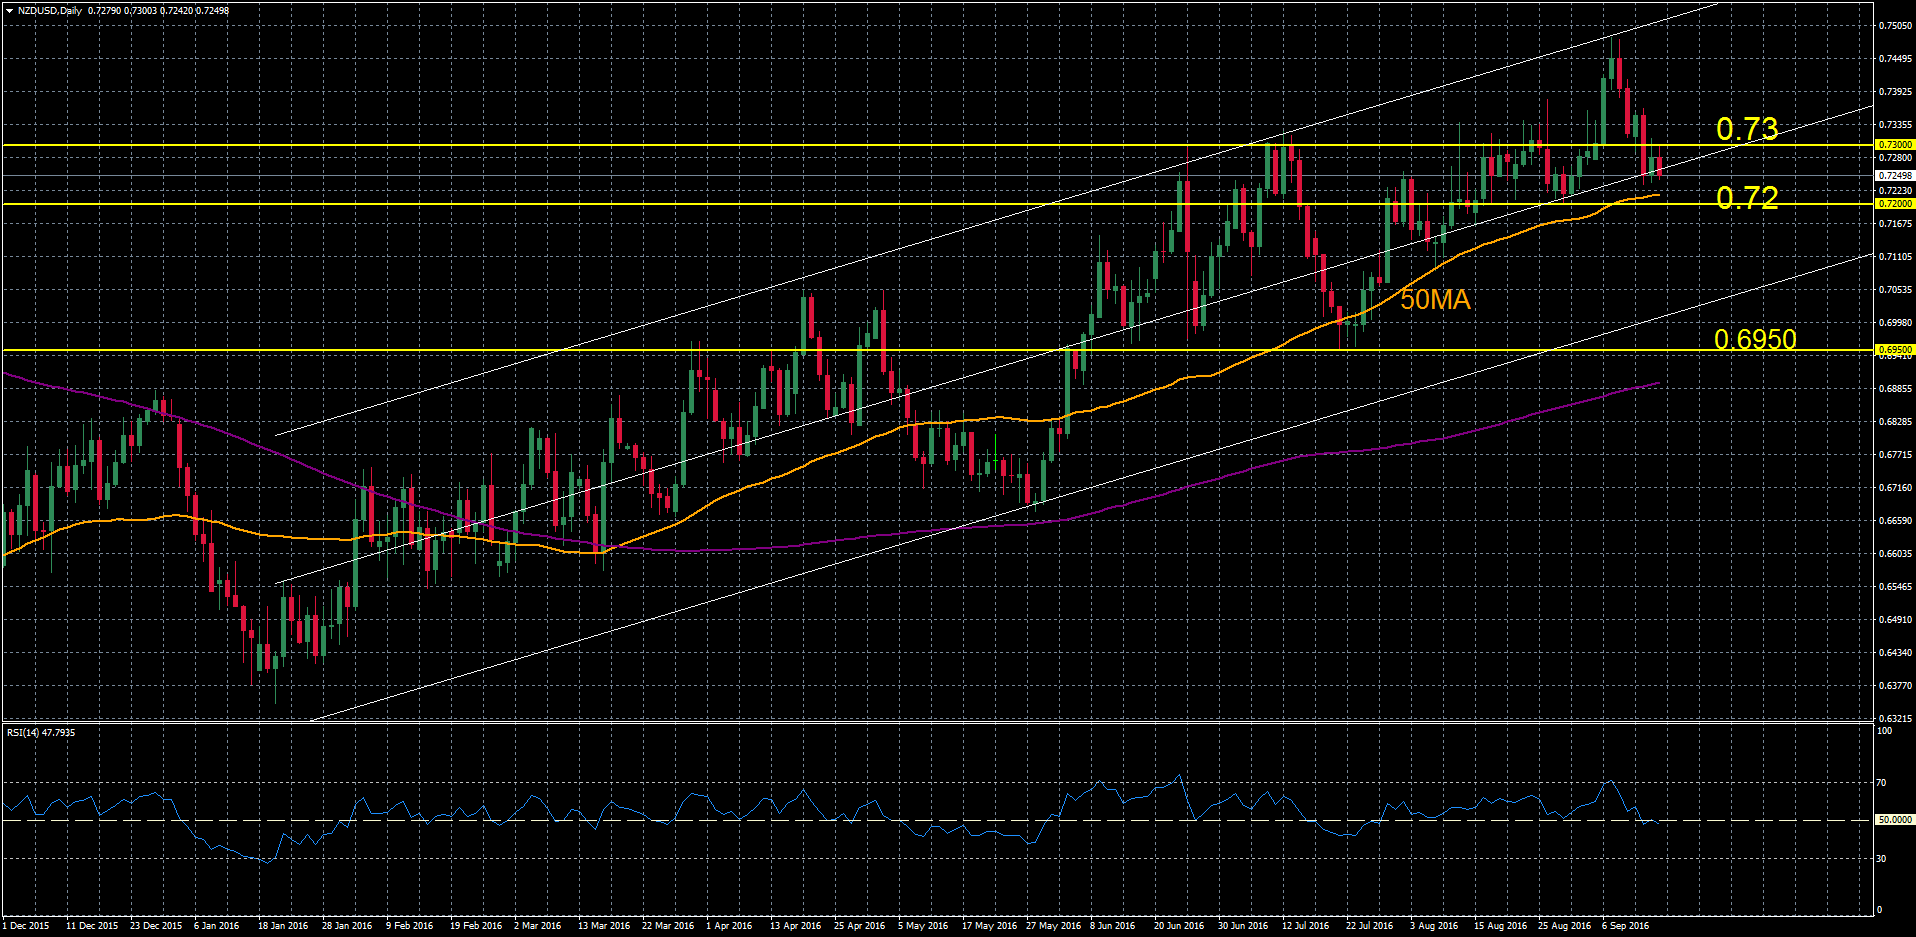Screen dimensions: 1916x937
Task: Click the 0.73355 price axis label
Action: tap(1896, 125)
